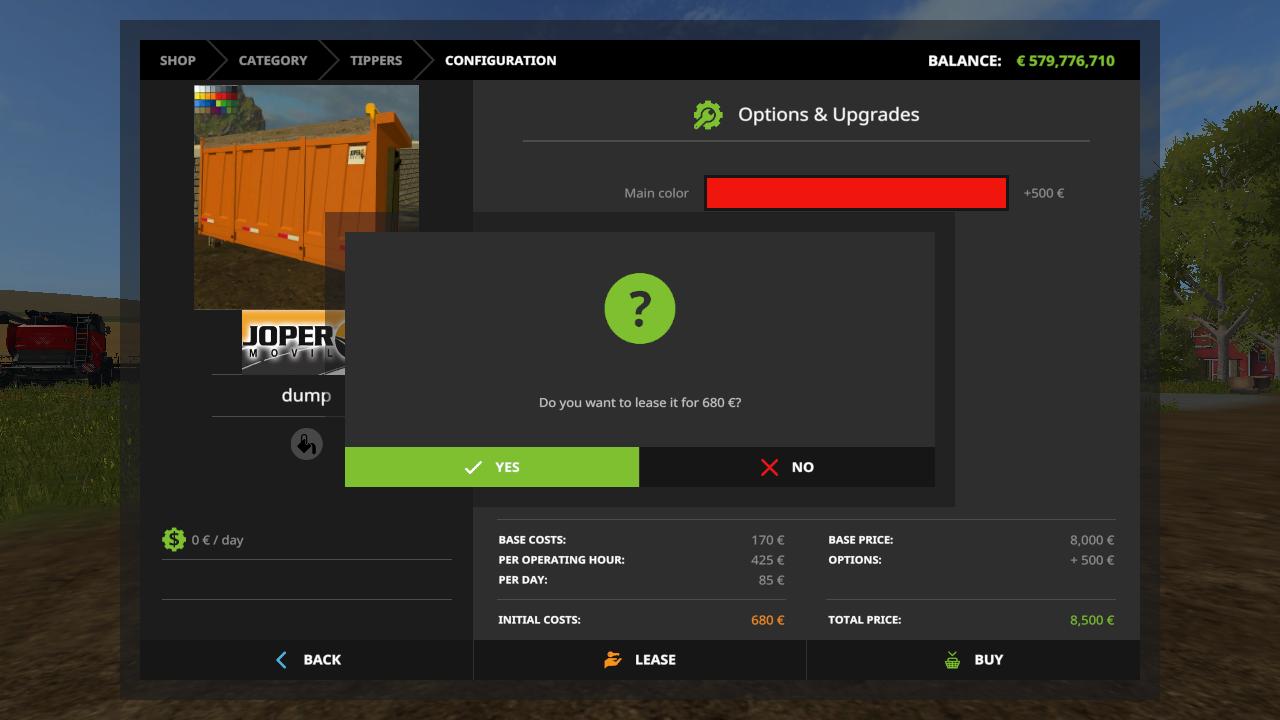Pick the red Main color swatch
This screenshot has width=1280, height=720.
[856, 193]
